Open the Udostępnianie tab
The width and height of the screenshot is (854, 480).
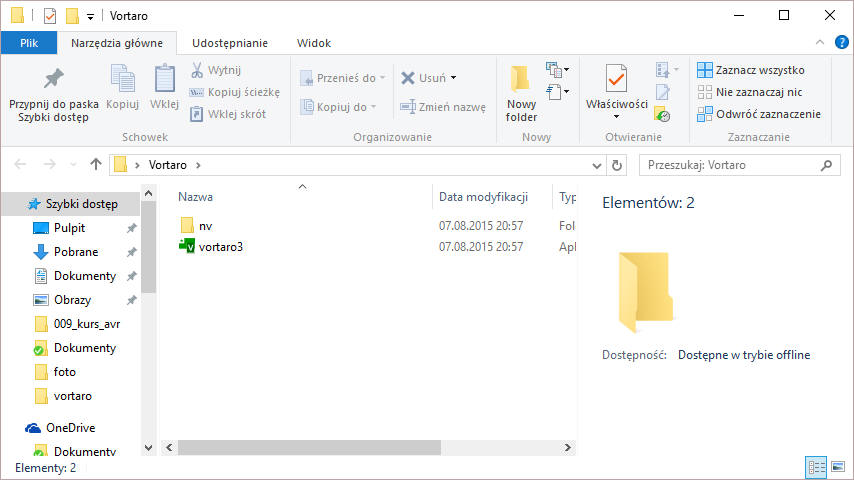coord(230,43)
